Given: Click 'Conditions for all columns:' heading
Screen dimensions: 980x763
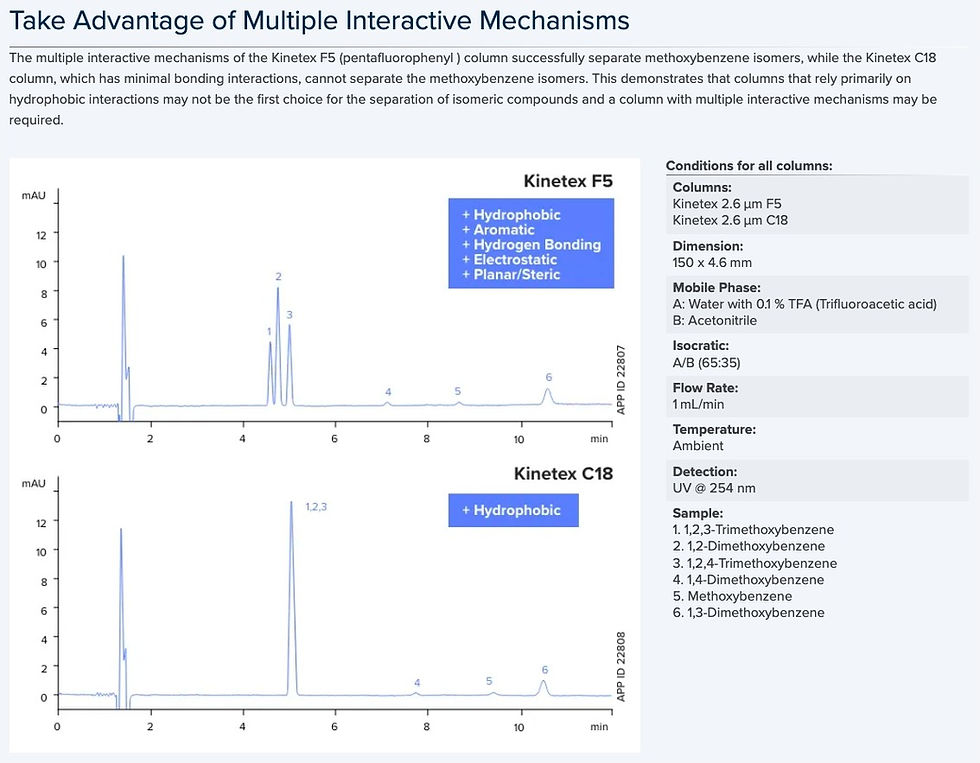Looking at the screenshot, I should (x=749, y=166).
